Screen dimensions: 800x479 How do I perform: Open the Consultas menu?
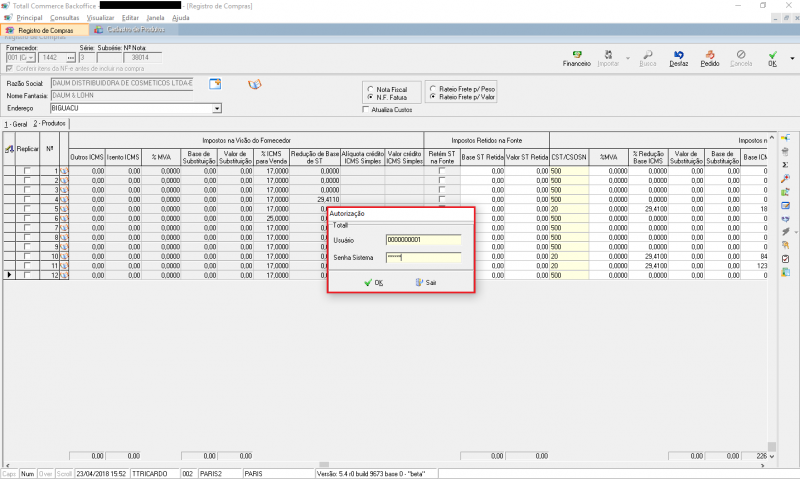tap(64, 18)
